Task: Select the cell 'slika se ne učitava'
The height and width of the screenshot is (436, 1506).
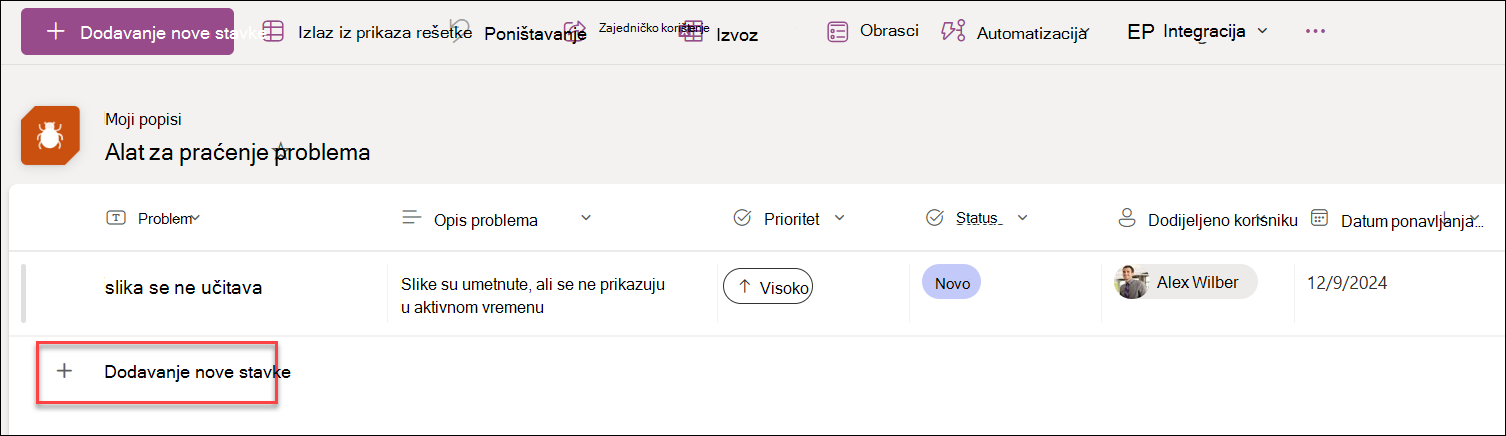Action: coord(184,288)
